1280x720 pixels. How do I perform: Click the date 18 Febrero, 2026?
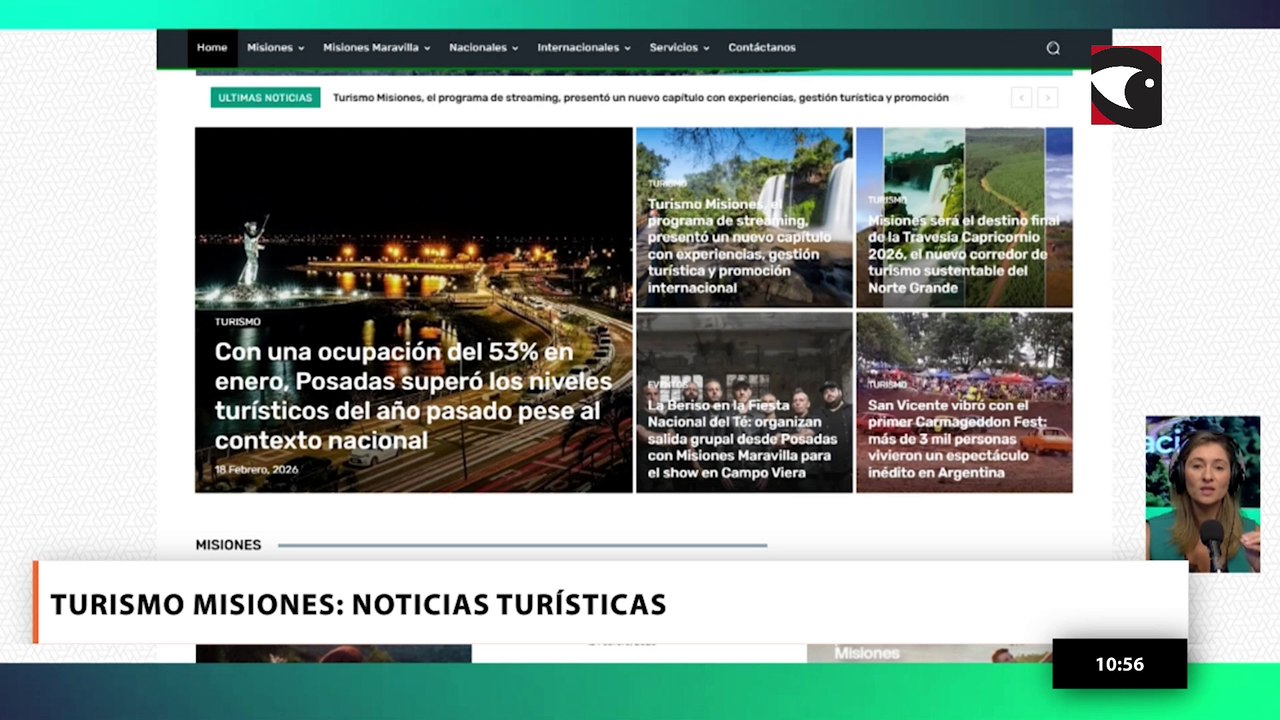click(x=256, y=469)
